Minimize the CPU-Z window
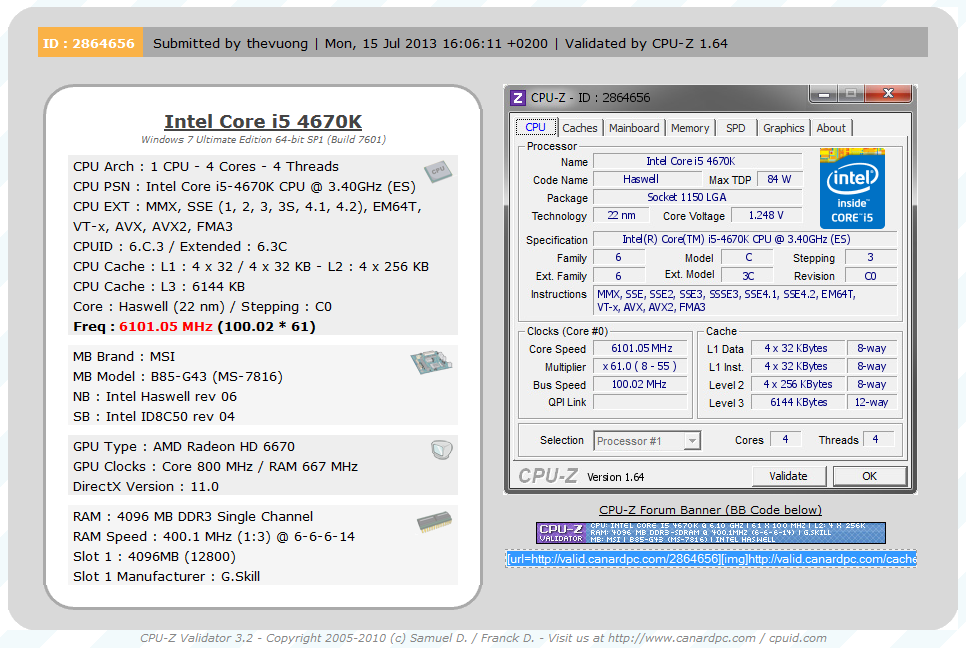The width and height of the screenshot is (966, 648). point(824,94)
